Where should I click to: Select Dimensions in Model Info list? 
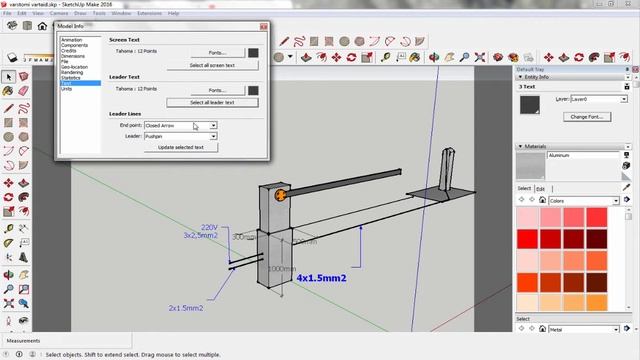tap(73, 56)
